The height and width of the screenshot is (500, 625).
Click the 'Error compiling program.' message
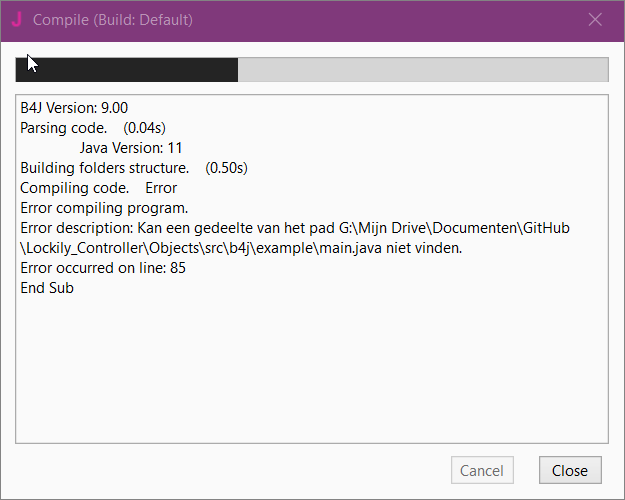coord(104,208)
